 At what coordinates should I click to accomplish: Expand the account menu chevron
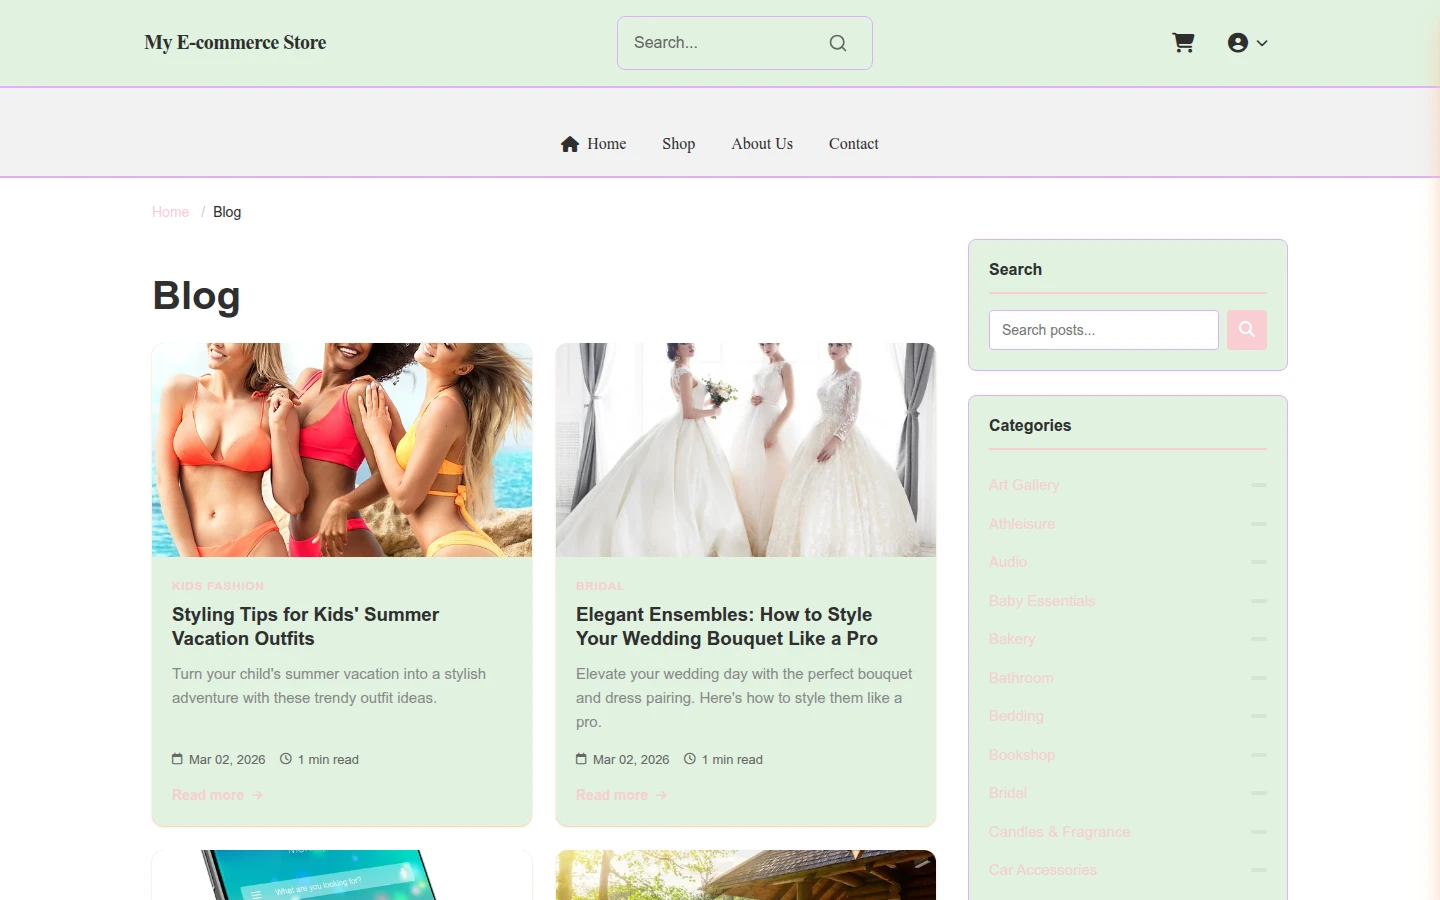pos(1262,43)
